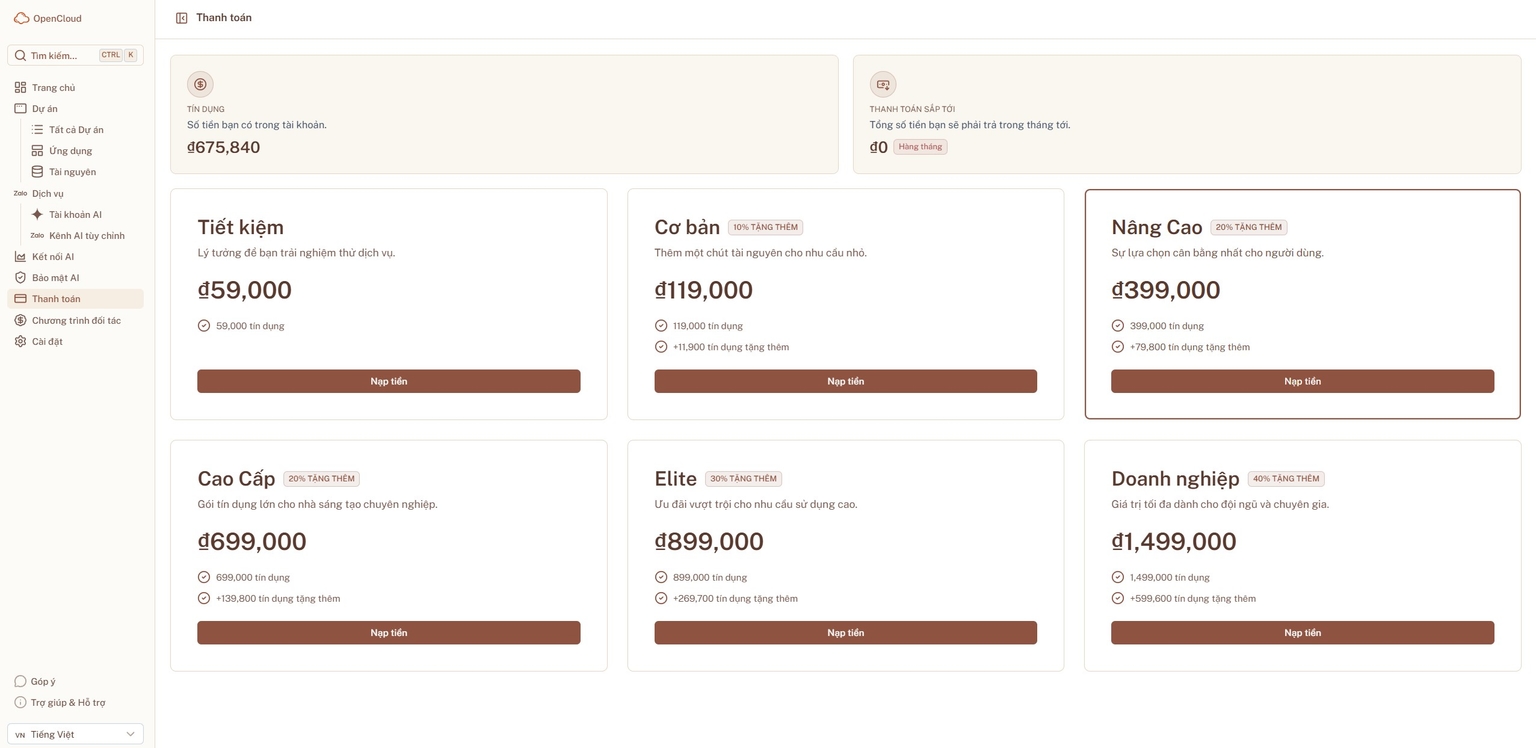Select Tất cả Dự án tree item

76,130
